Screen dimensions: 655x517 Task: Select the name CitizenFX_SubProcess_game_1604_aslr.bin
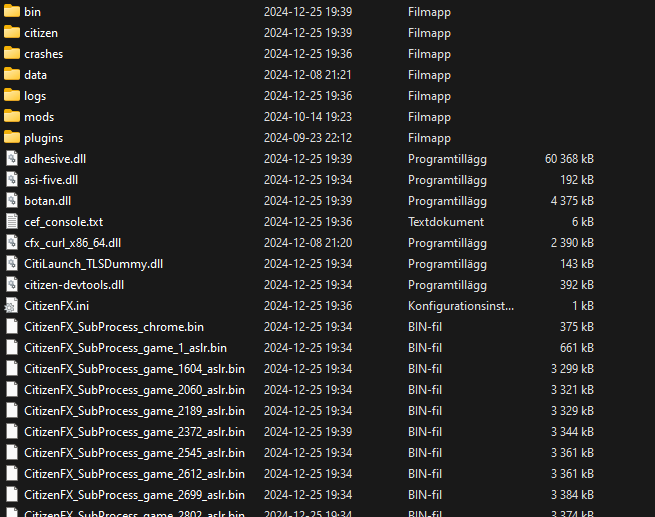point(135,368)
